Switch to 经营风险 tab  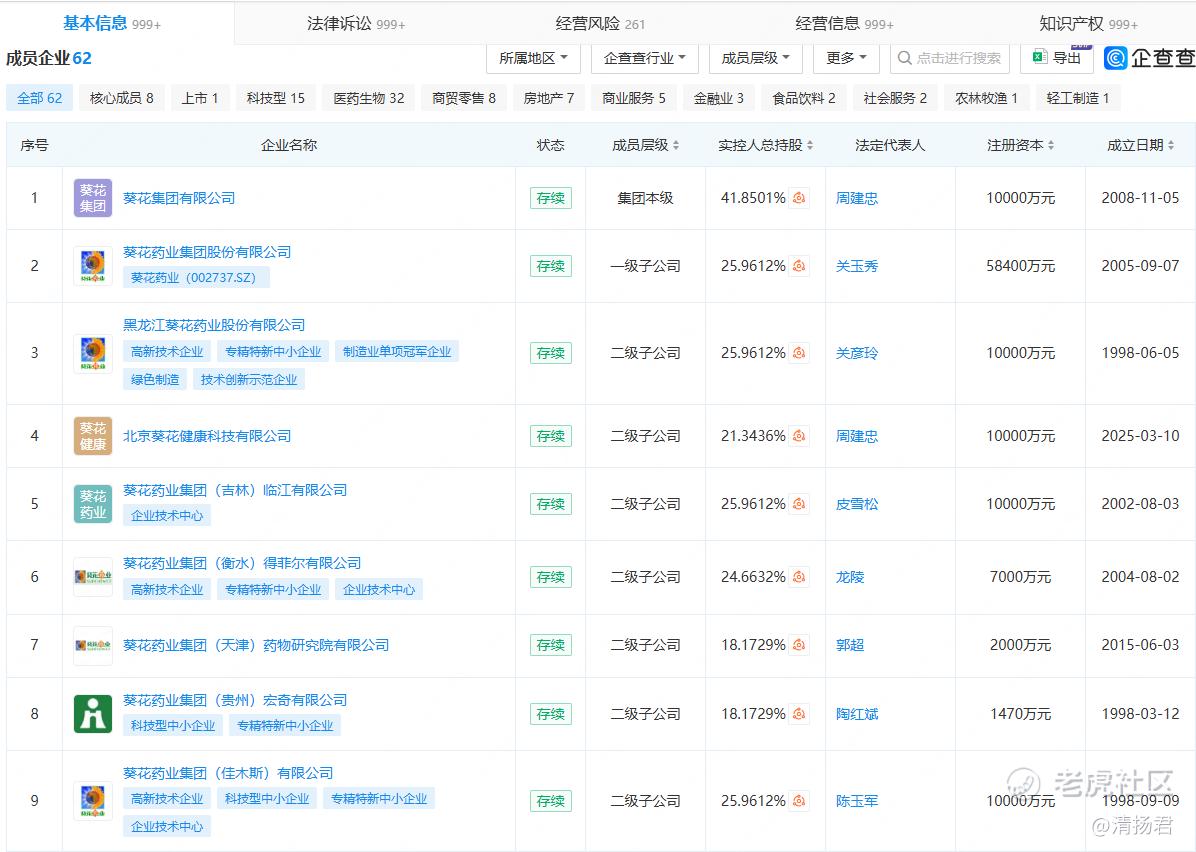(x=600, y=24)
